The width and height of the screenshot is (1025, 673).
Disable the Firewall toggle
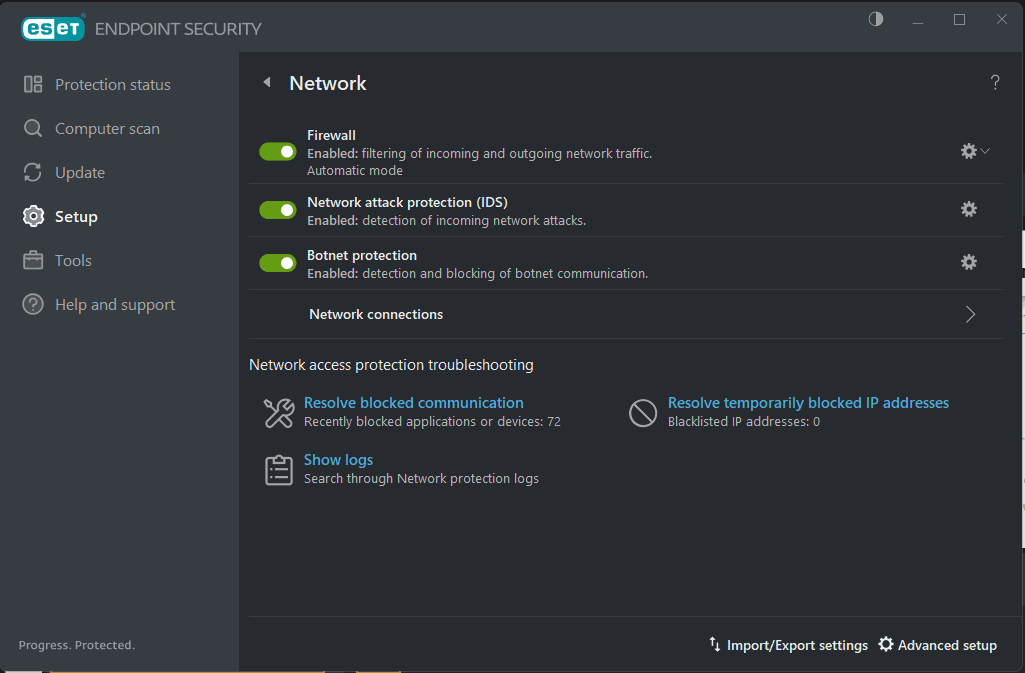point(278,152)
